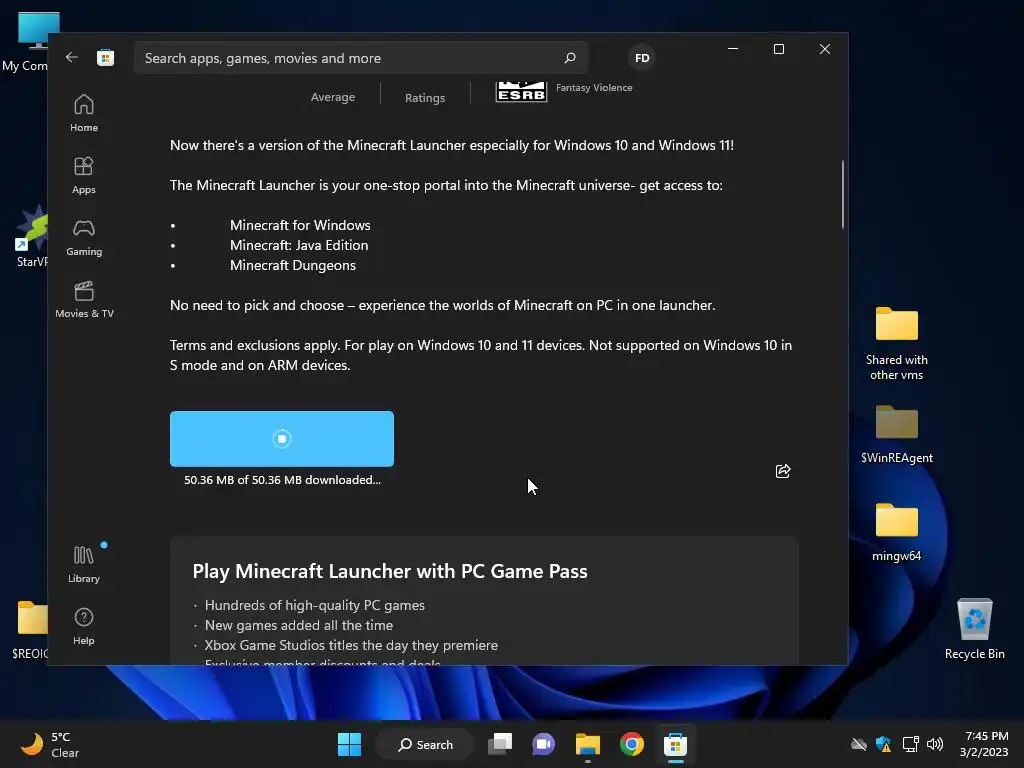The width and height of the screenshot is (1024, 768).
Task: Open Teams Chat from the taskbar
Action: (543, 744)
